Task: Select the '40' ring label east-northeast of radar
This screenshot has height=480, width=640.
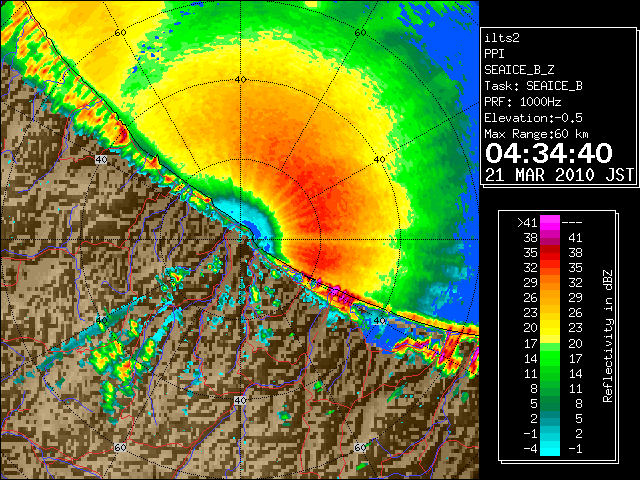Action: point(380,160)
